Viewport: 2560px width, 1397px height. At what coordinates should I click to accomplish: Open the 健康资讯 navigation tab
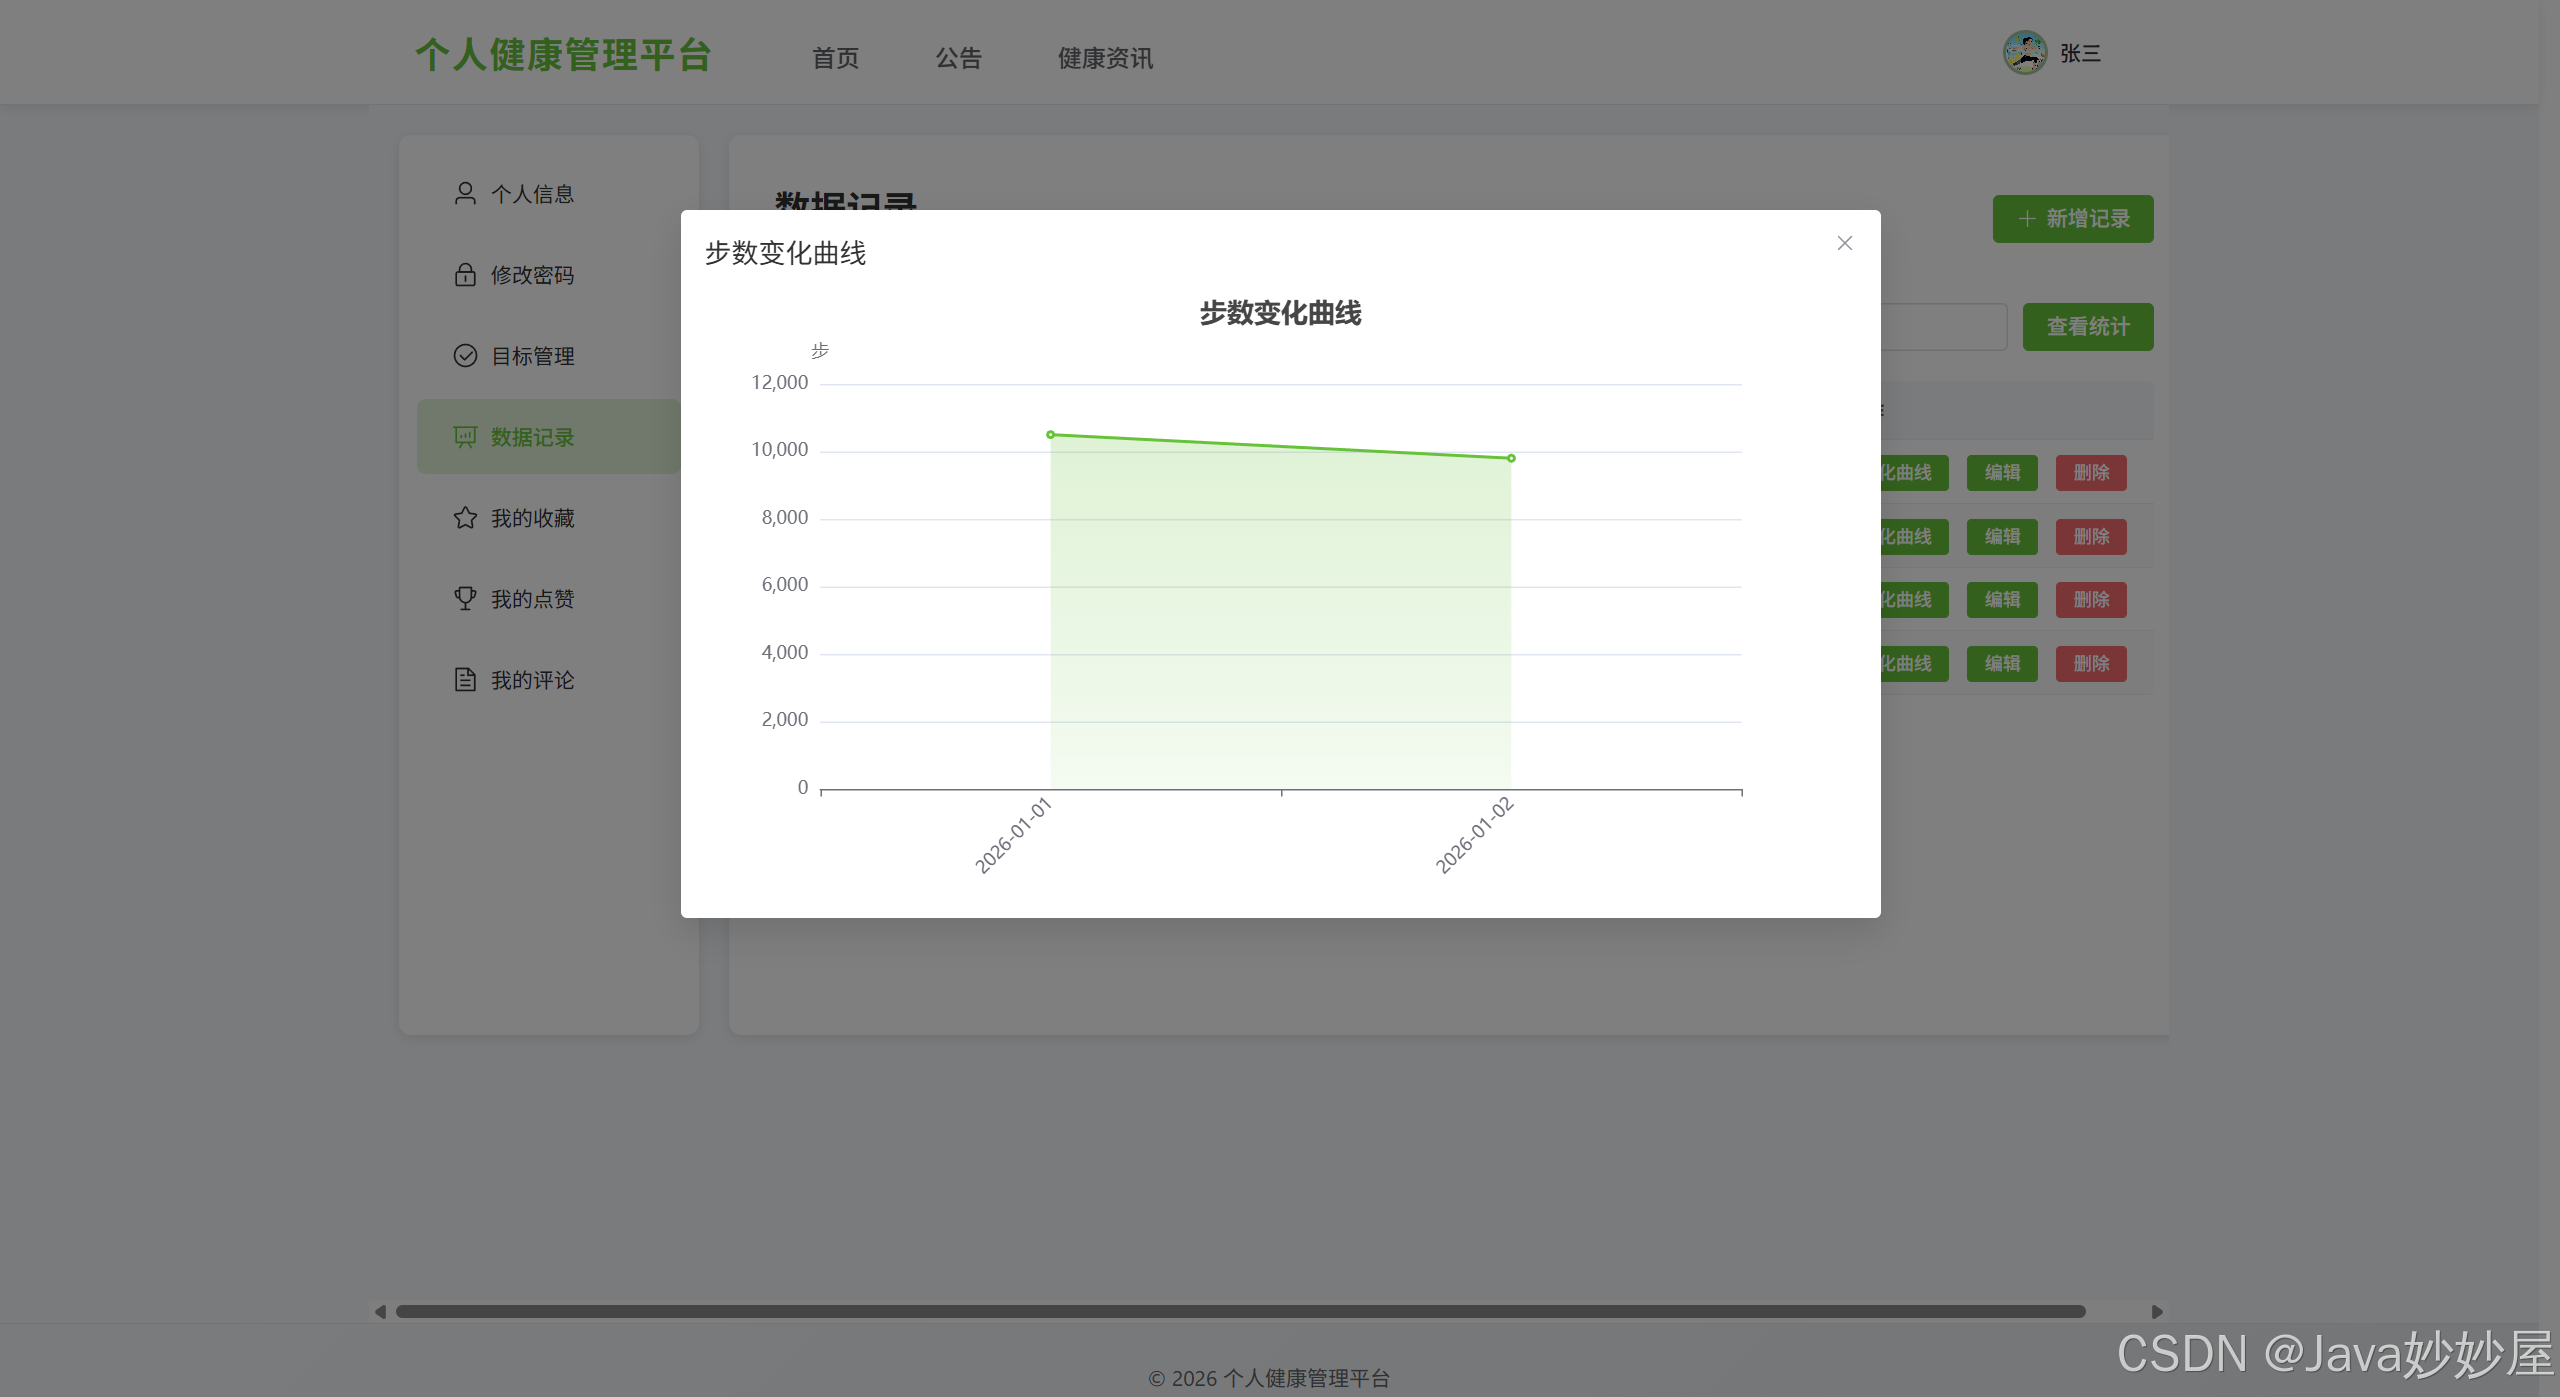(1105, 58)
